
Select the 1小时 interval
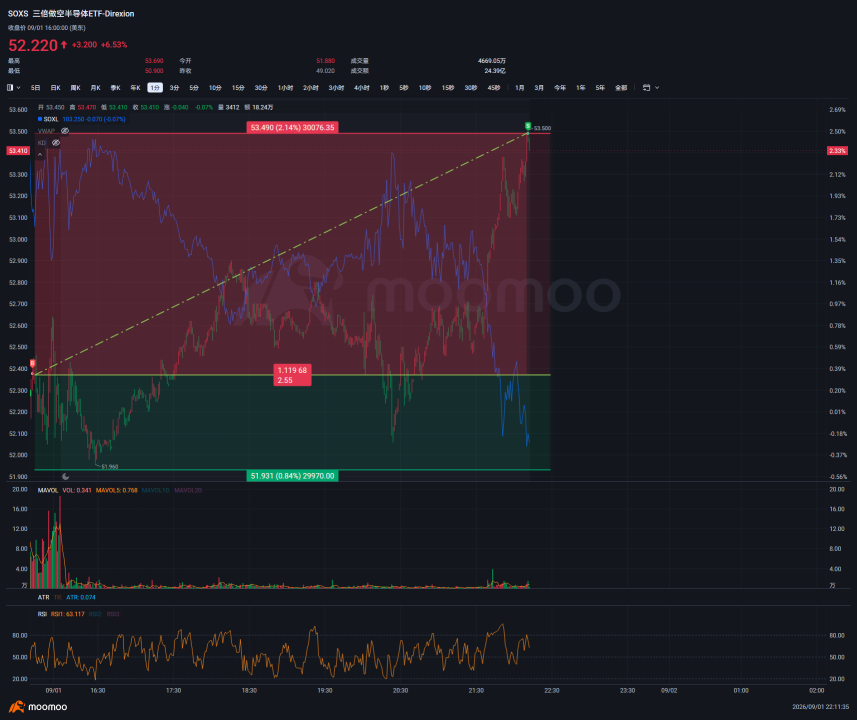(285, 87)
